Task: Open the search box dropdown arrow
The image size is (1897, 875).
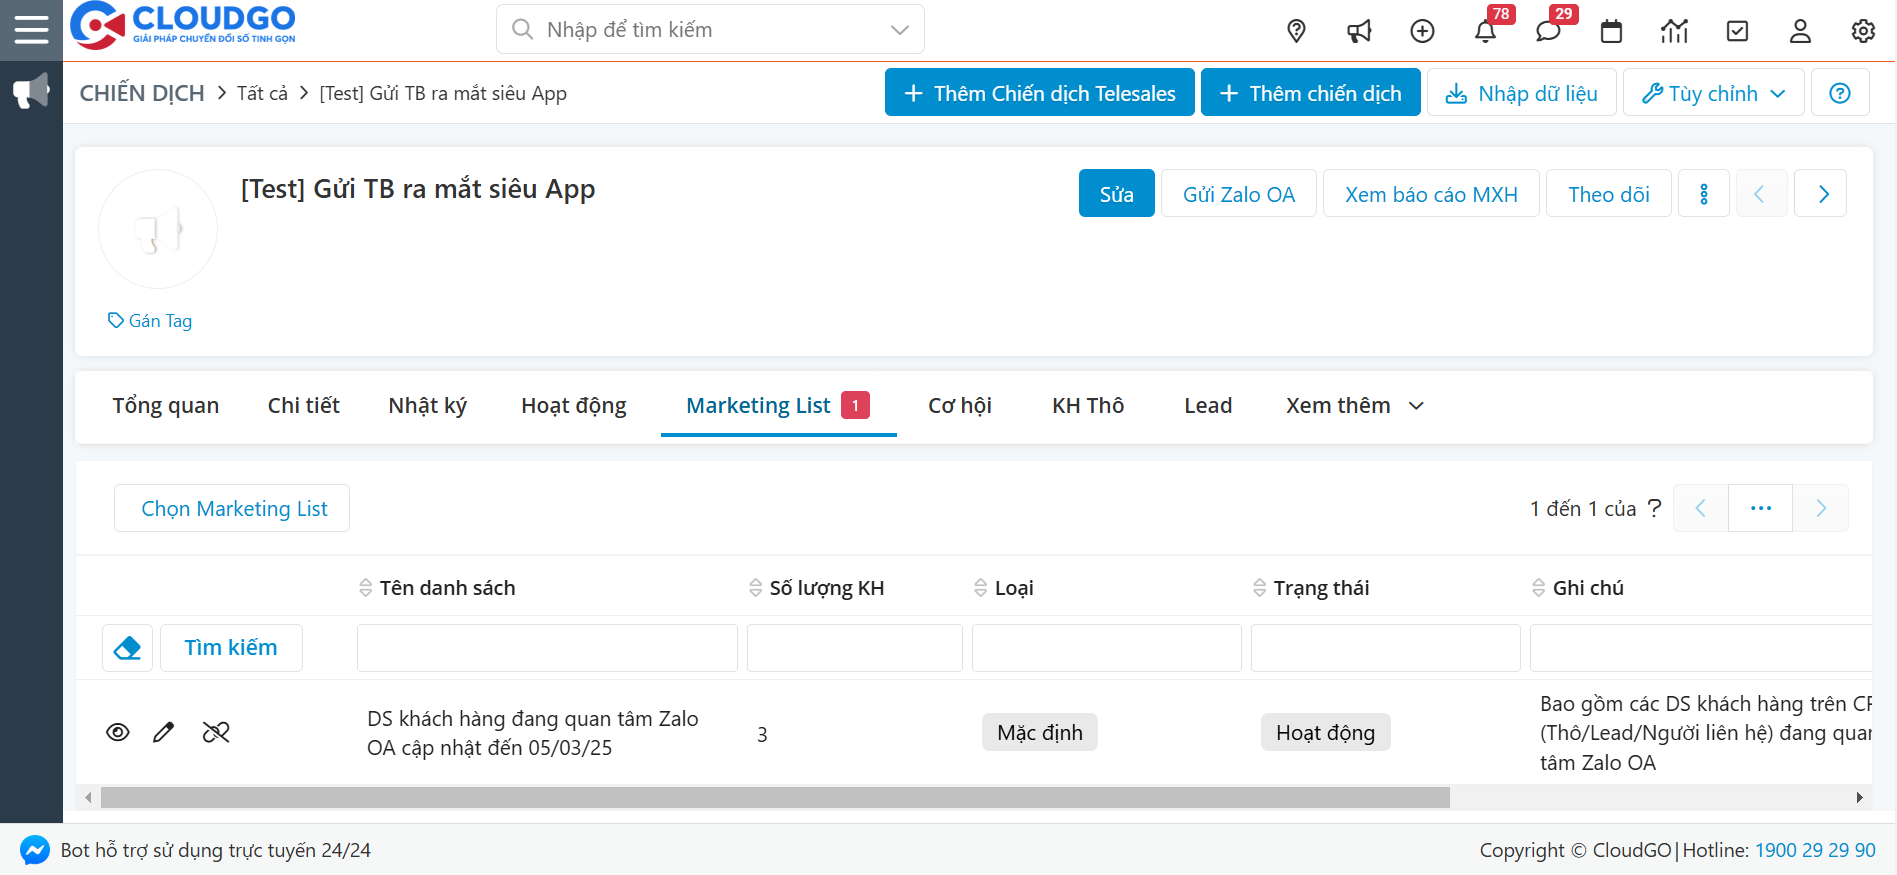Action: tap(899, 30)
